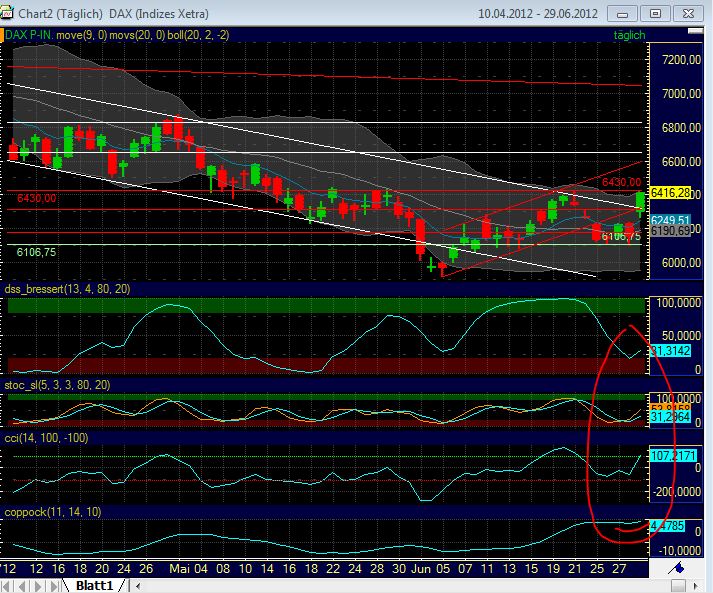The image size is (713, 593).
Task: Click the blue flag icon beside date axis
Action: pyautogui.click(x=677, y=568)
